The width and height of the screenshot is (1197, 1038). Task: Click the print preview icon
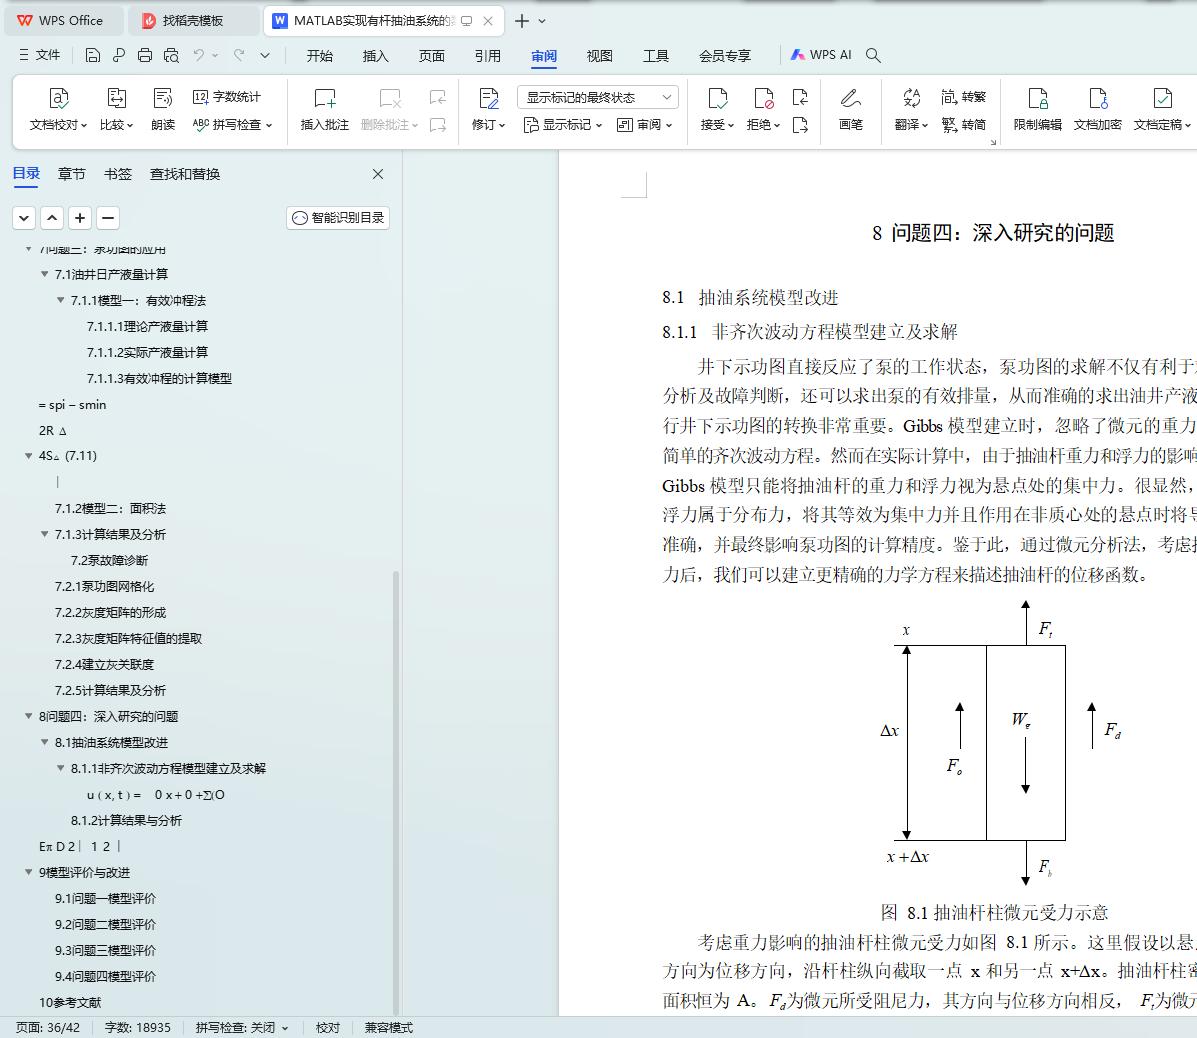172,55
